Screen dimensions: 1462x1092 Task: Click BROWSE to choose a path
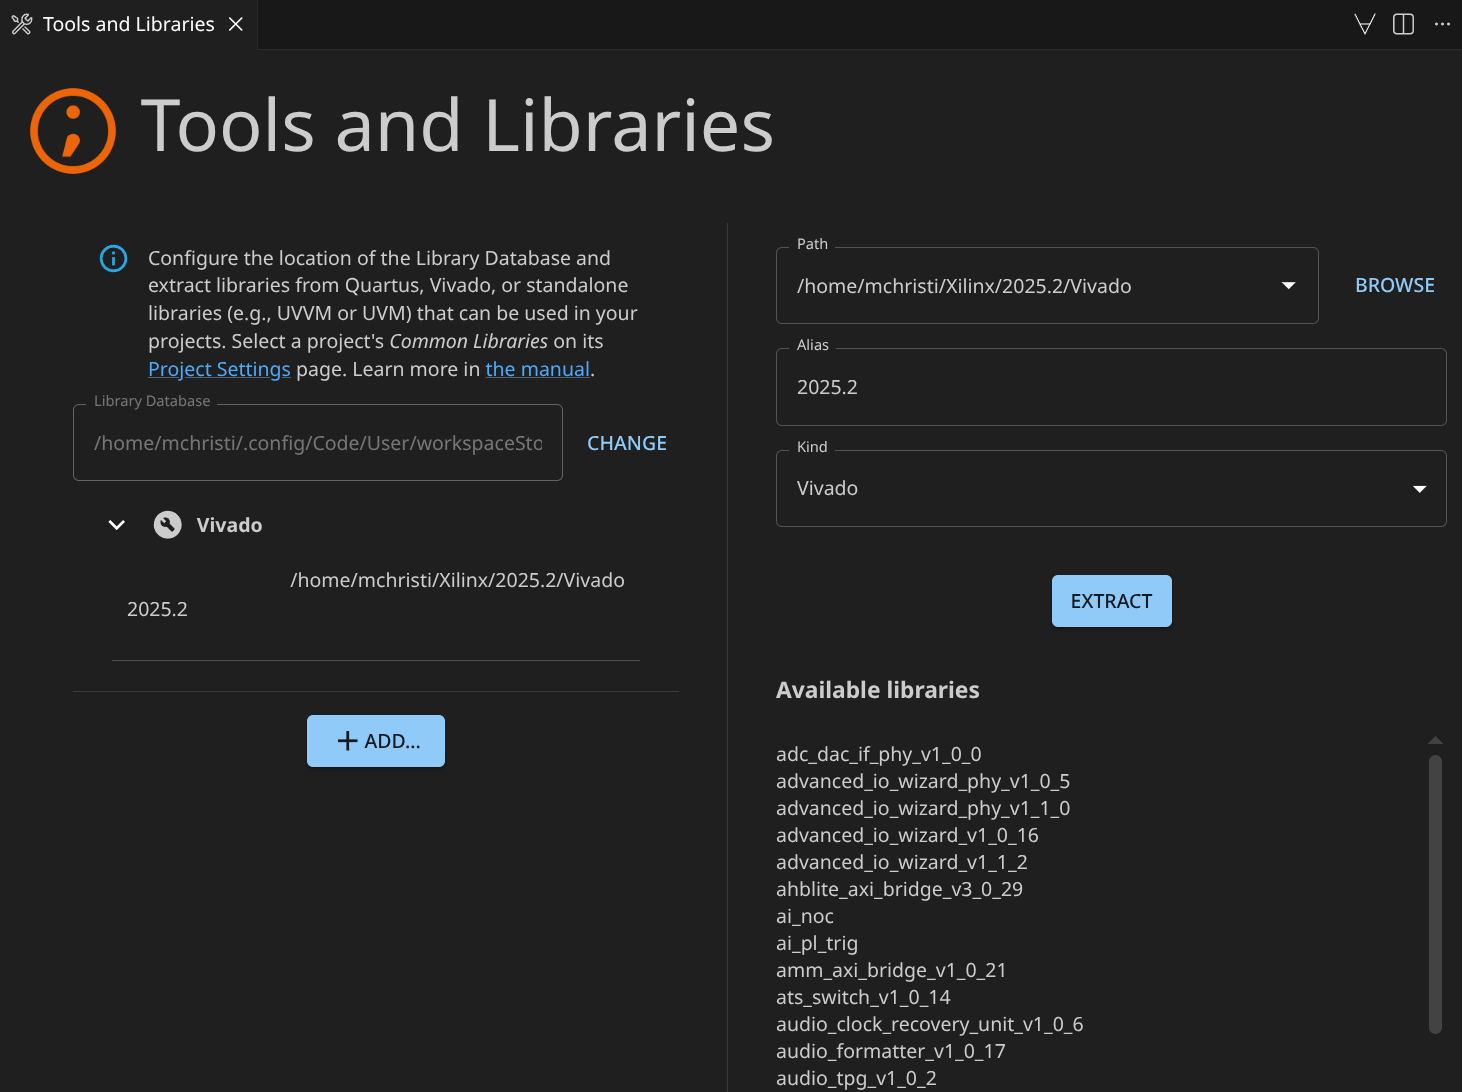[1394, 286]
